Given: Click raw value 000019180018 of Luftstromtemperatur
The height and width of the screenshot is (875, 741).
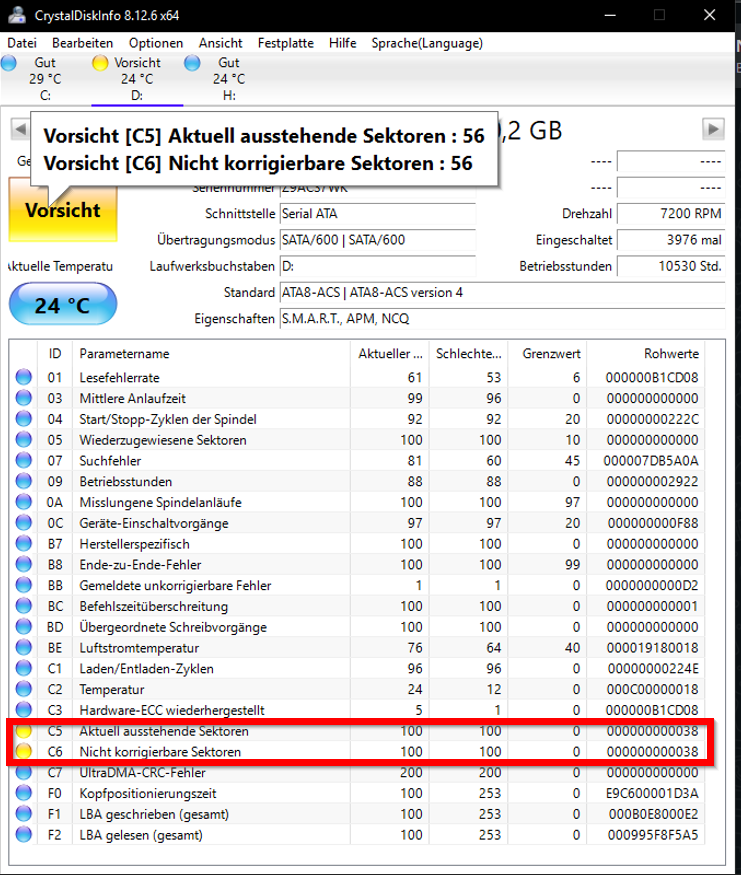Looking at the screenshot, I should click(652, 647).
